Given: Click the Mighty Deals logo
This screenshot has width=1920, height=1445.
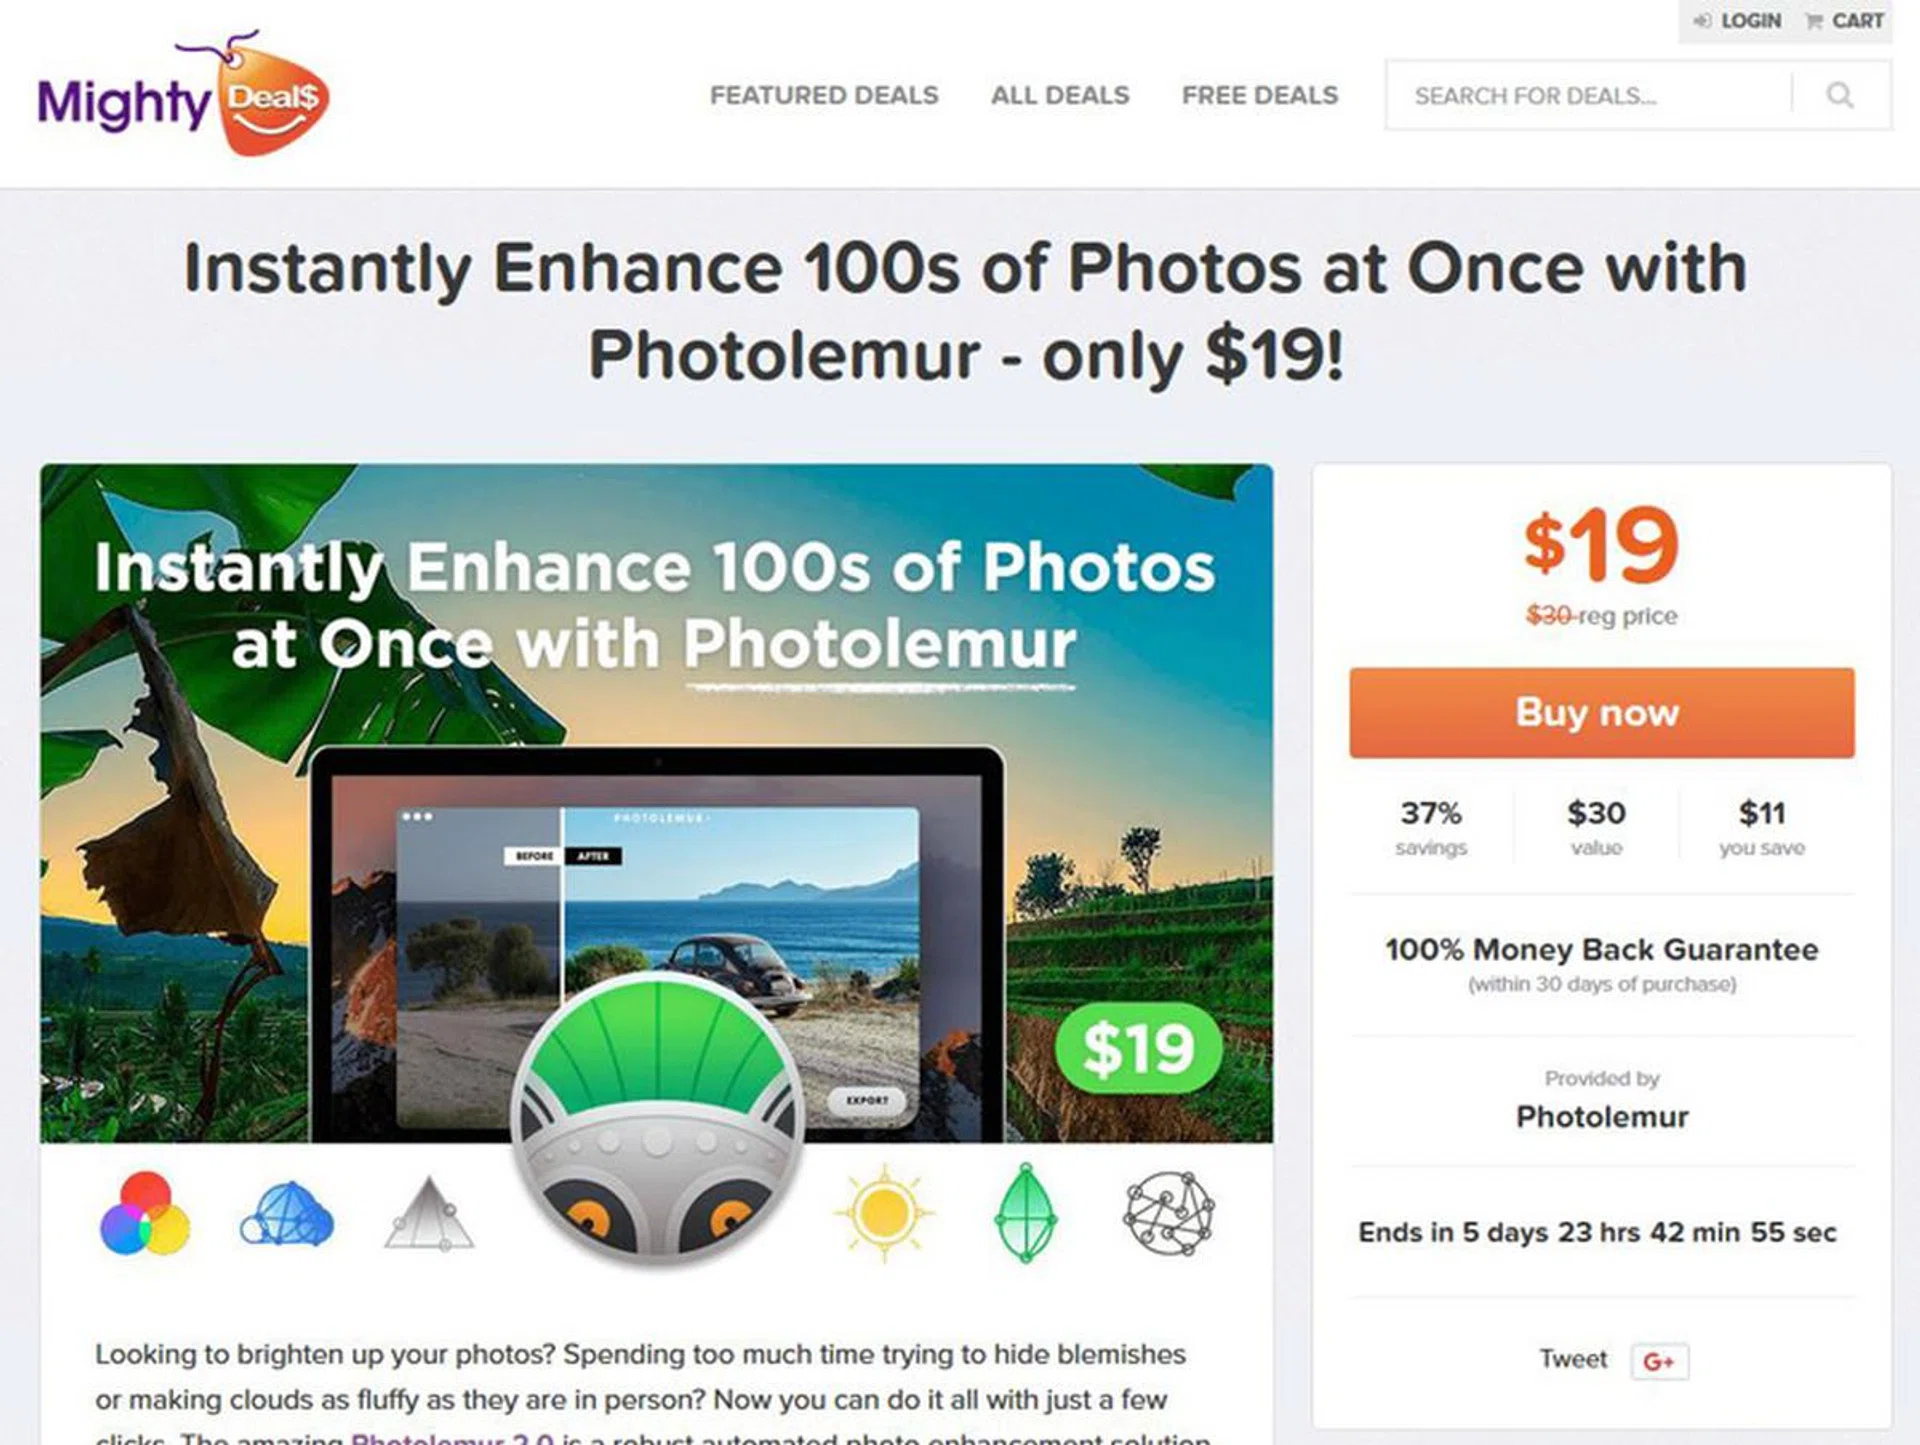Looking at the screenshot, I should [x=183, y=94].
